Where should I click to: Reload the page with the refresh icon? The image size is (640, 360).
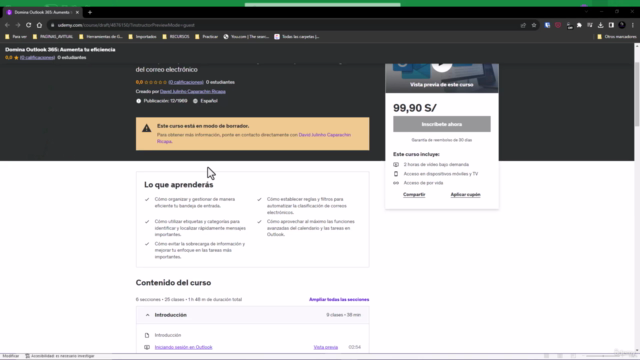tap(28, 25)
